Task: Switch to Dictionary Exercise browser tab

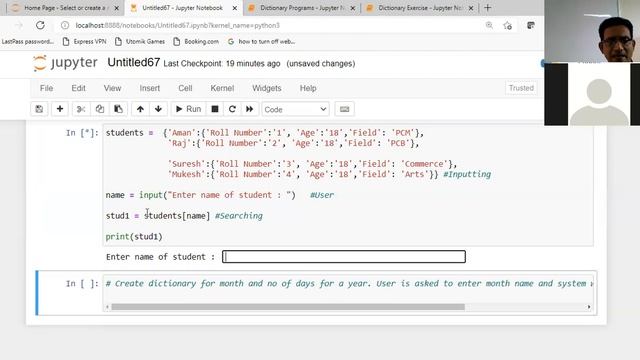Action: [420, 8]
